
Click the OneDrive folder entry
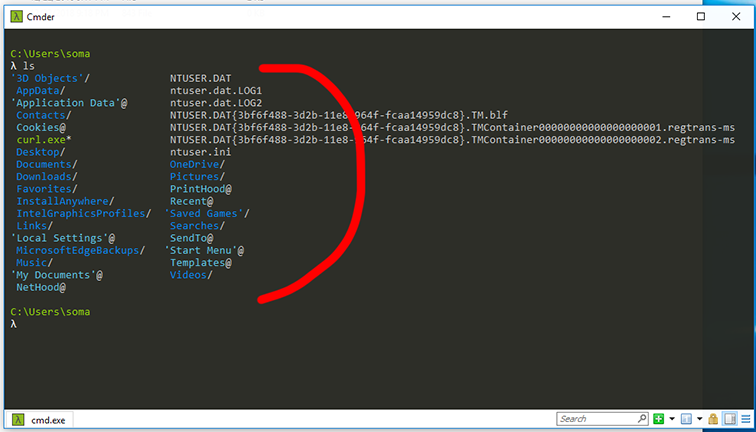tap(197, 164)
